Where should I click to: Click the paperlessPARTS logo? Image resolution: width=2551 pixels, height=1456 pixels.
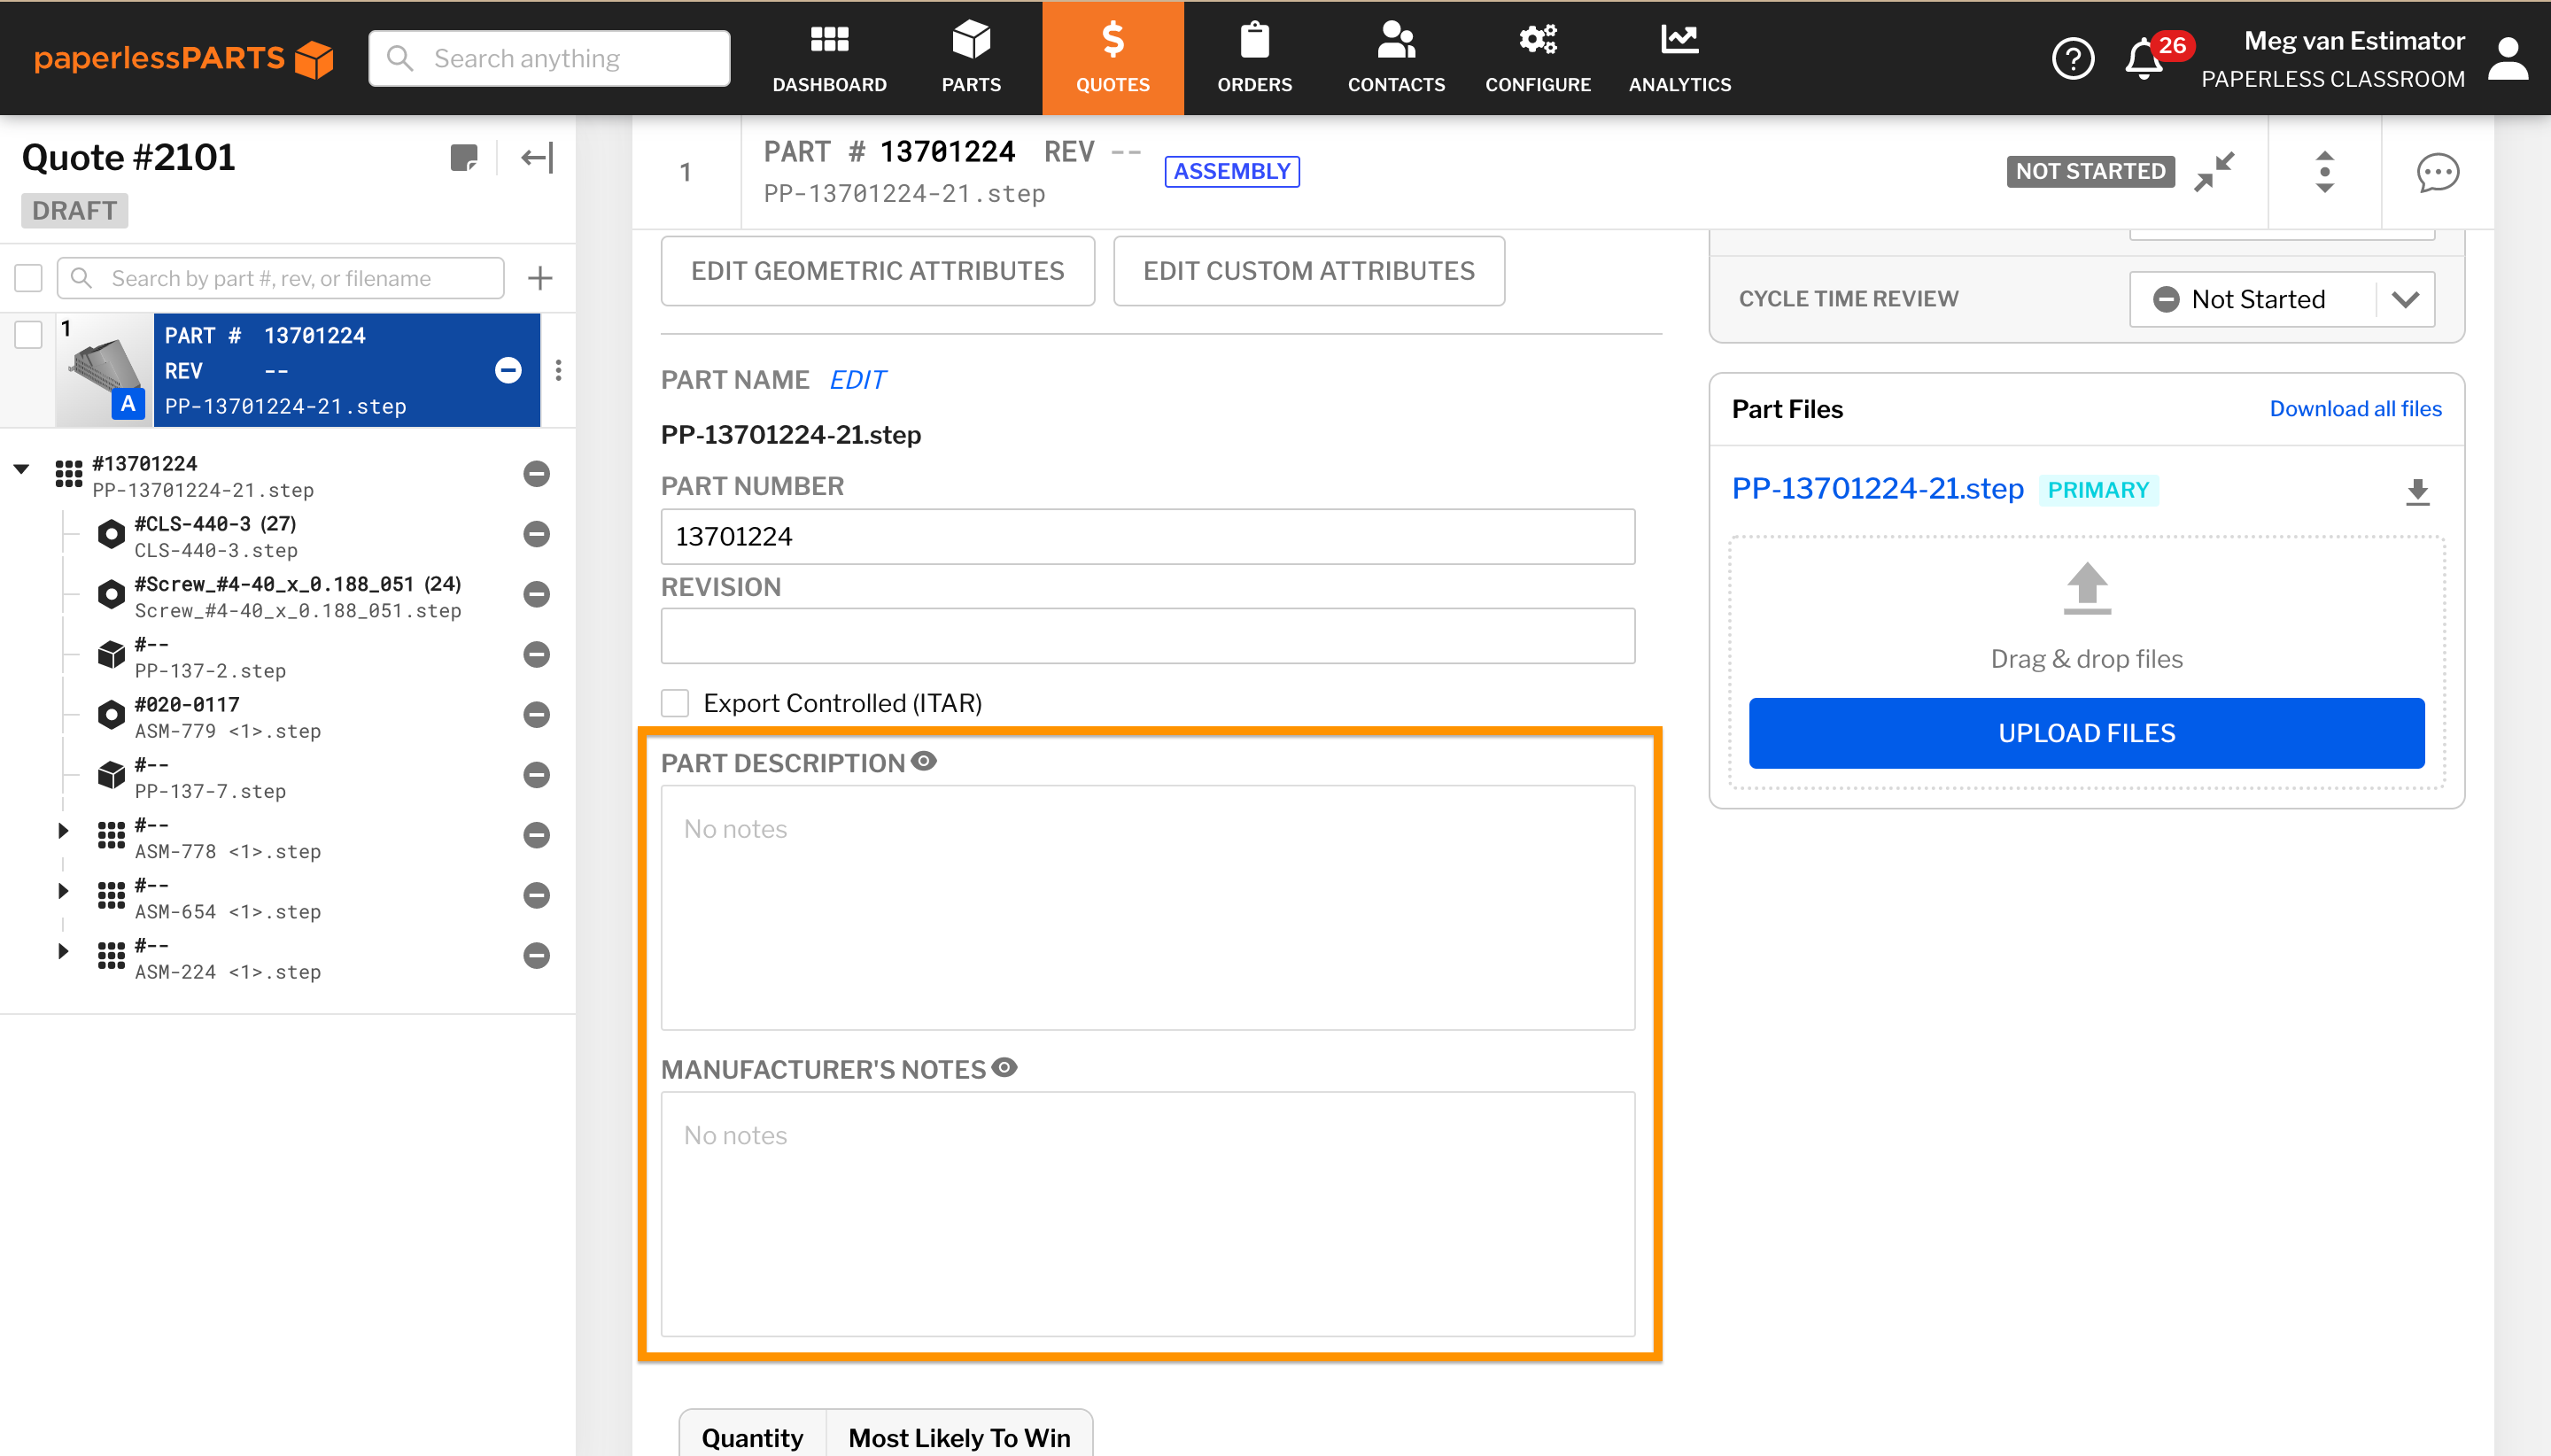(x=183, y=58)
